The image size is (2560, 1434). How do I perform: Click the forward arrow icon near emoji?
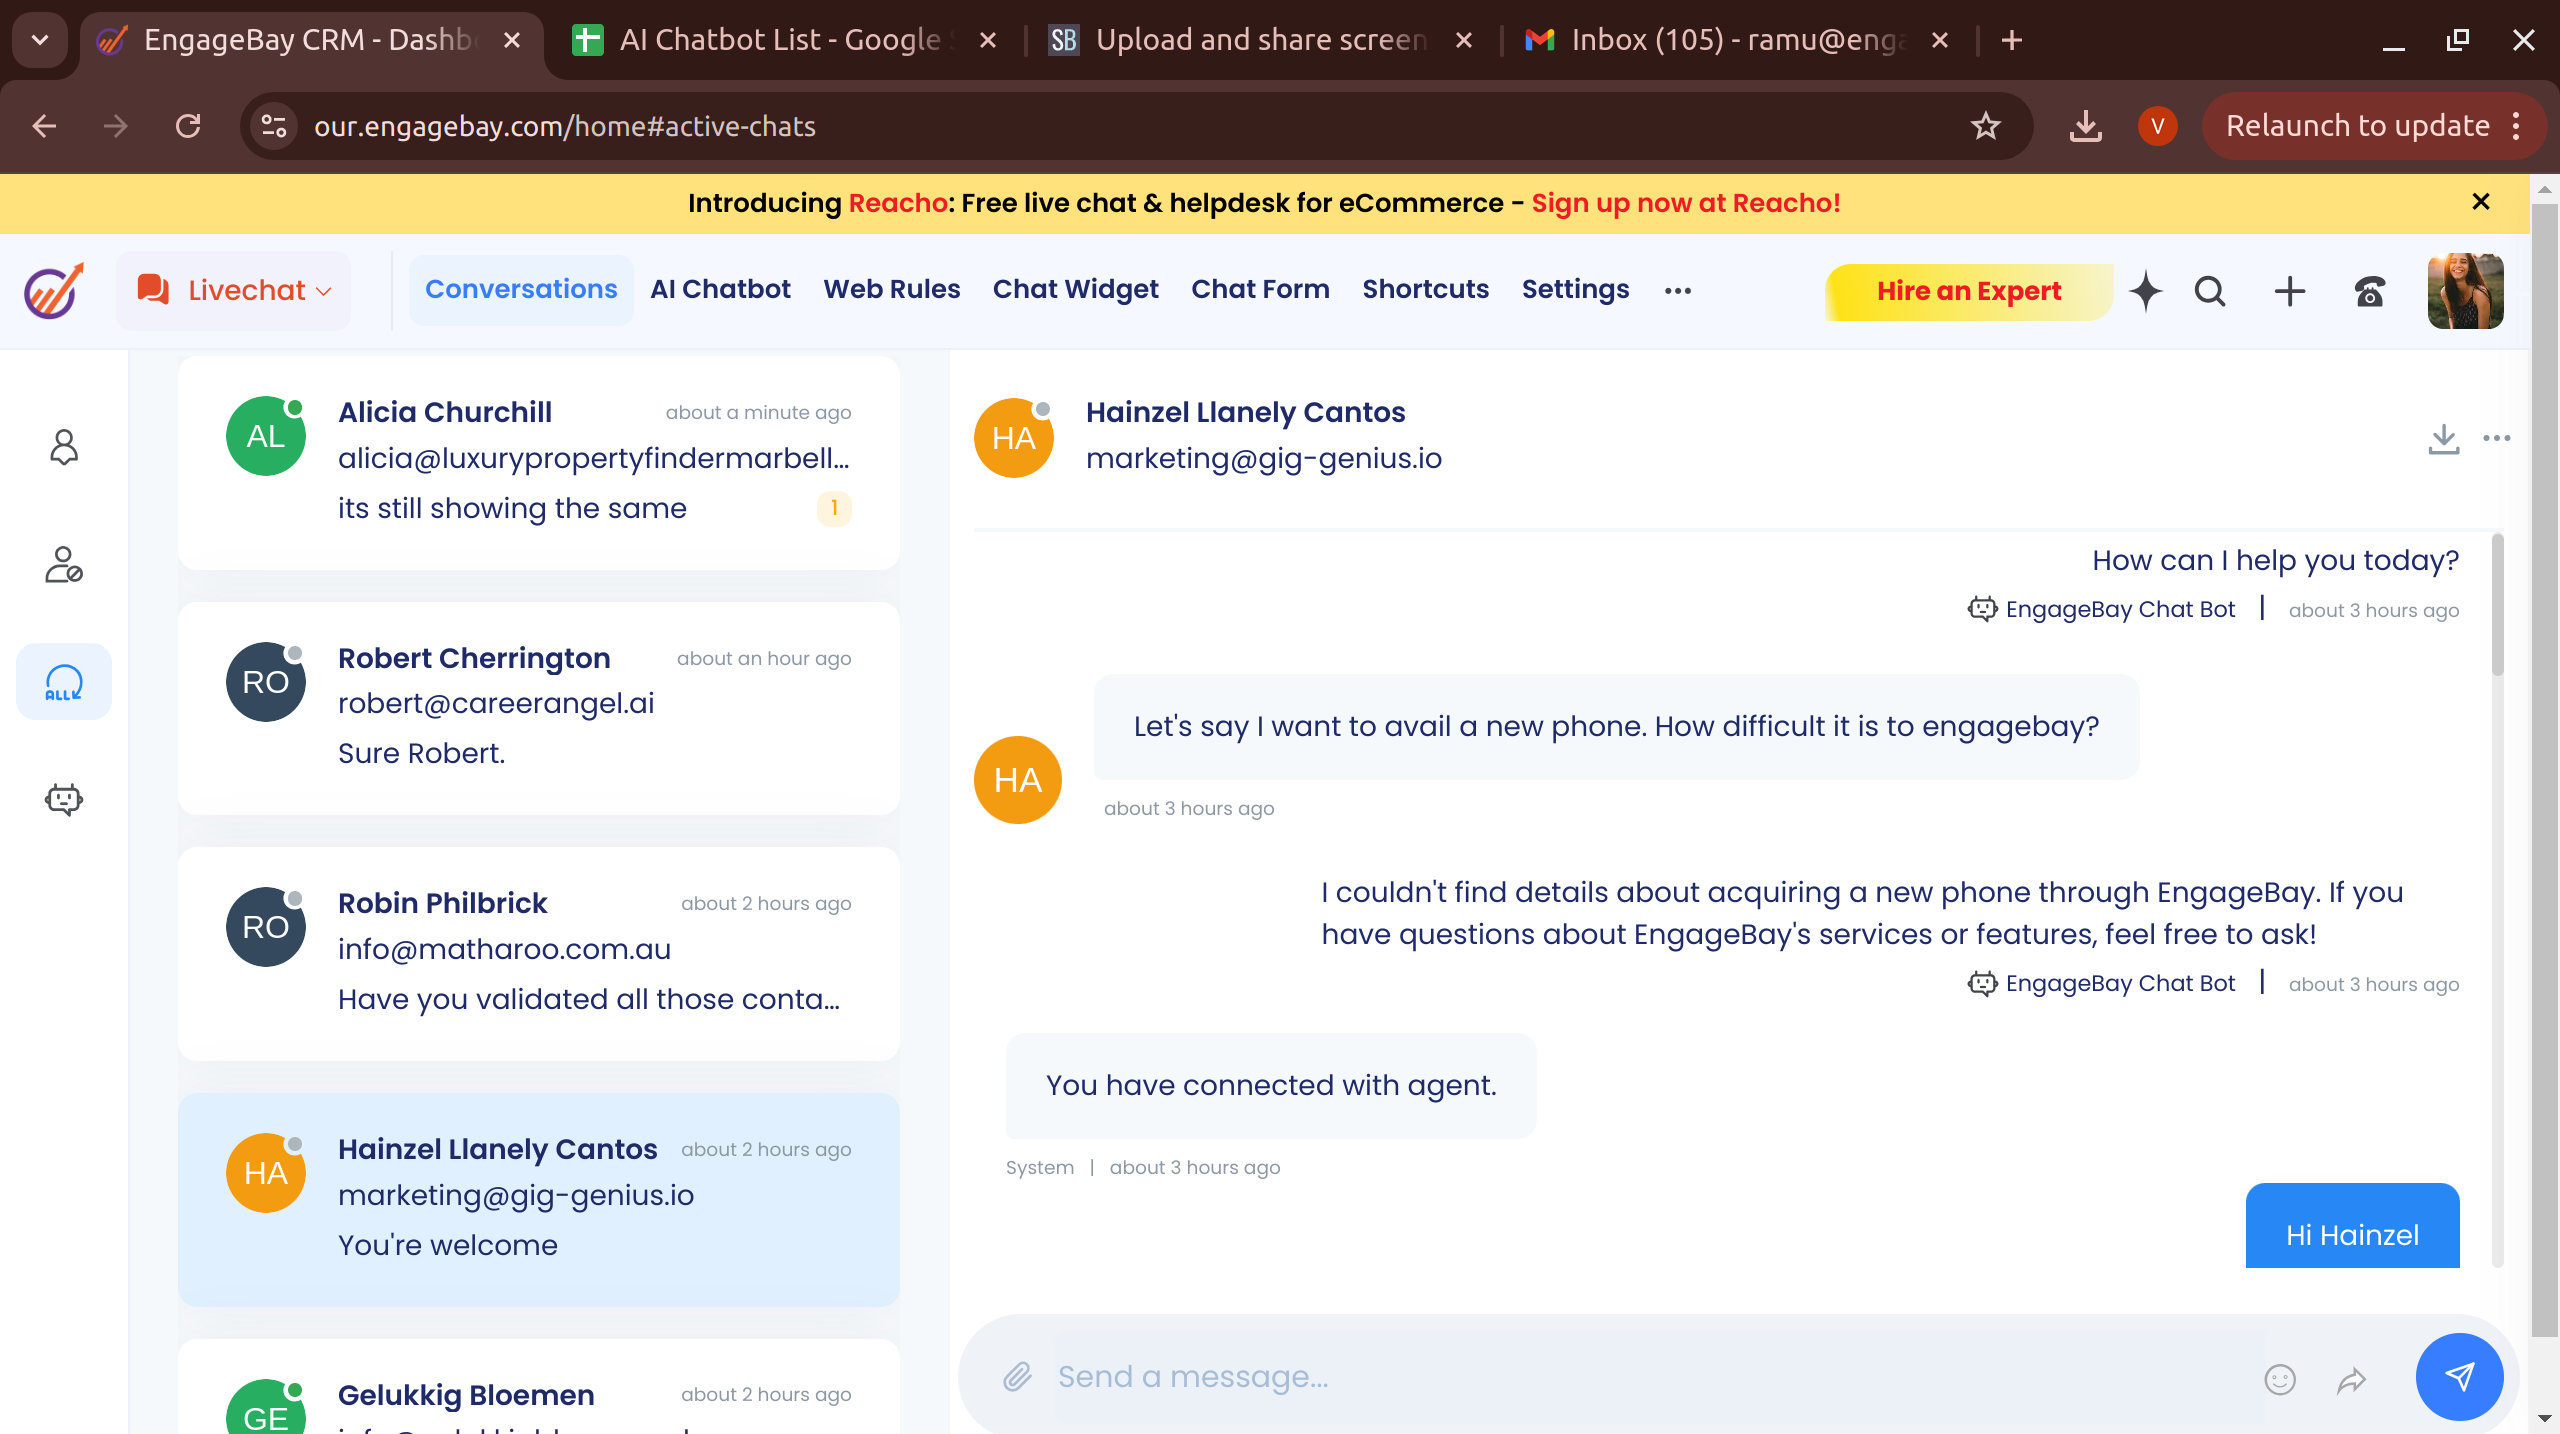[2351, 1379]
